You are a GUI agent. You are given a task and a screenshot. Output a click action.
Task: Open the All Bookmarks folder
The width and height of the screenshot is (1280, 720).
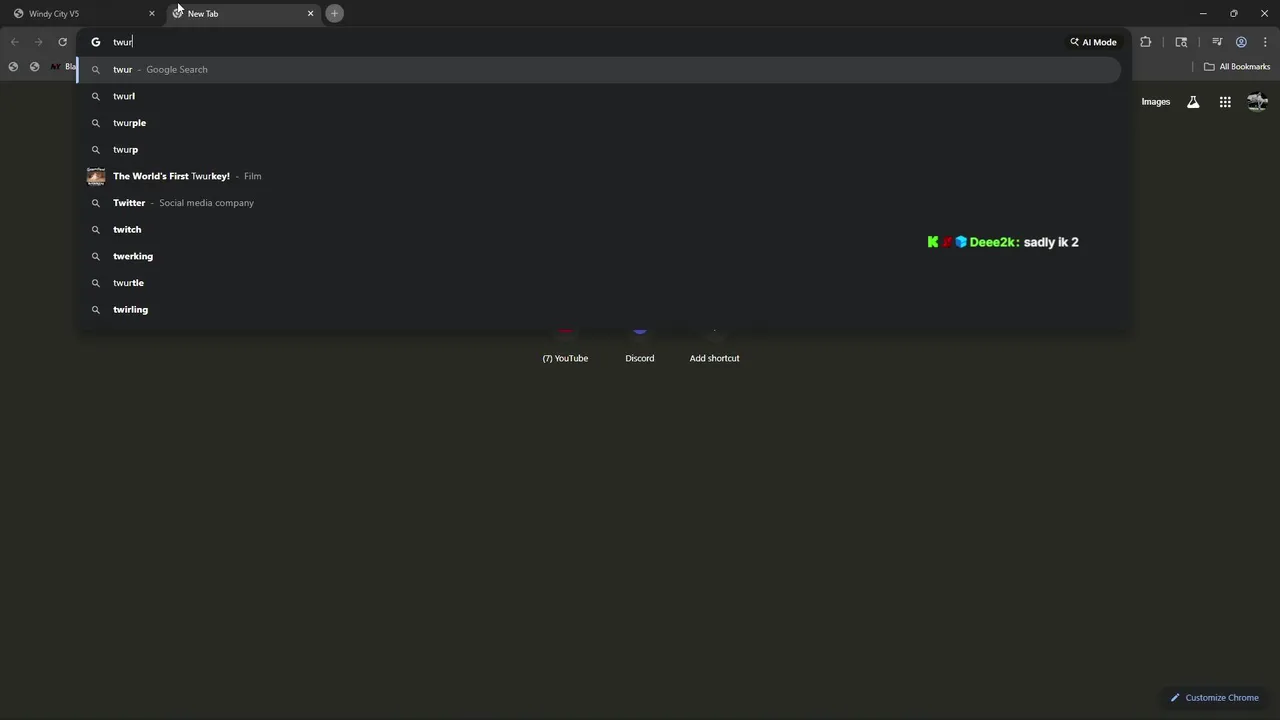point(1237,67)
